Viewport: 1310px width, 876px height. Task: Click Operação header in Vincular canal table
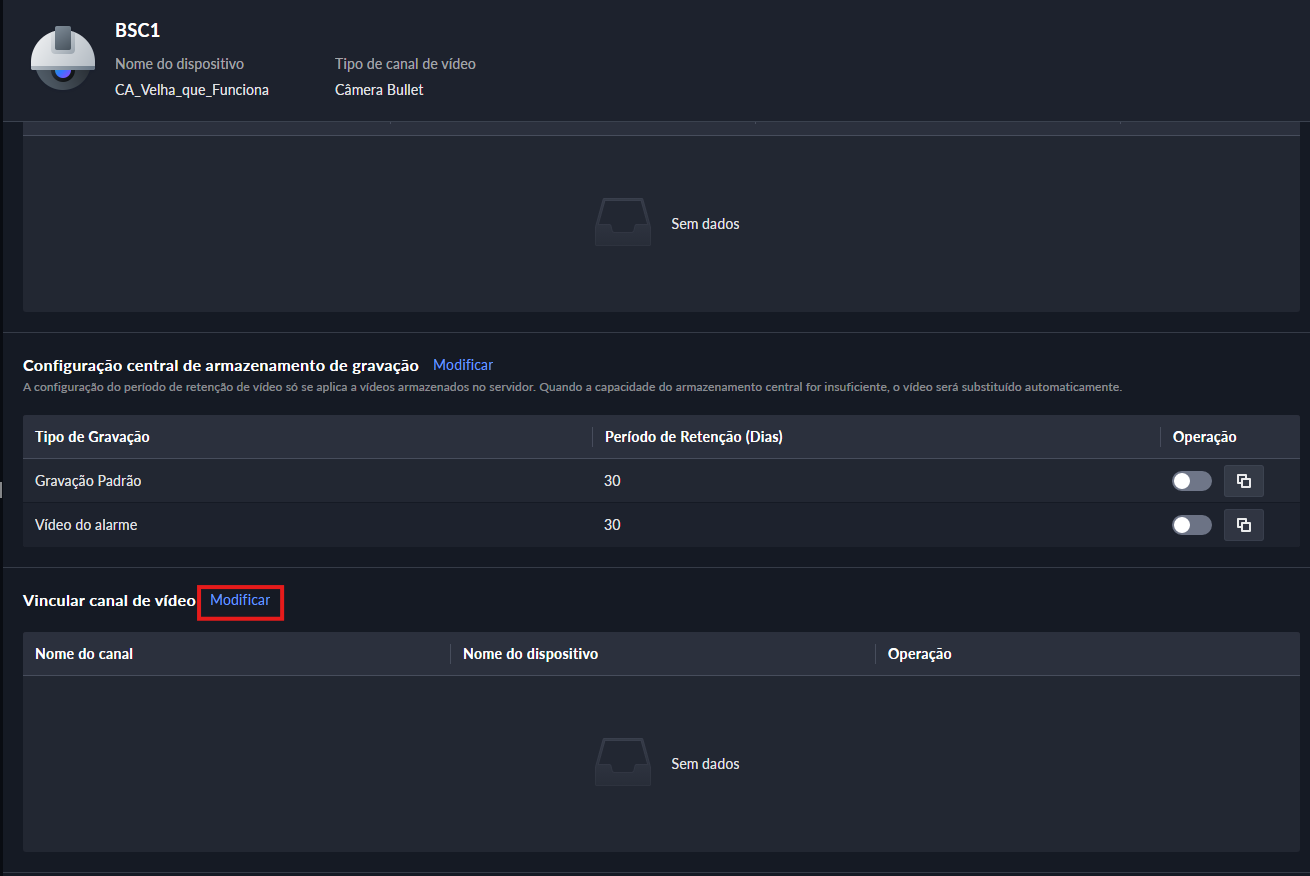(x=919, y=654)
